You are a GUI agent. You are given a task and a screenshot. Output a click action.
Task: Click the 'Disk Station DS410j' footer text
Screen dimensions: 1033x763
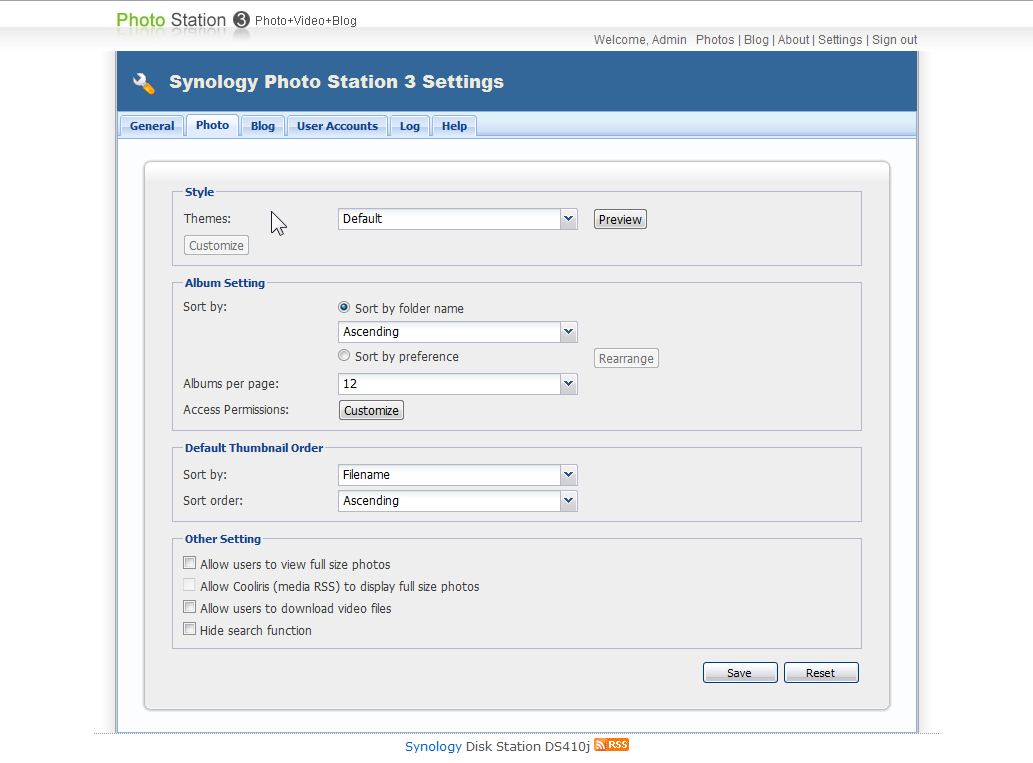[528, 746]
